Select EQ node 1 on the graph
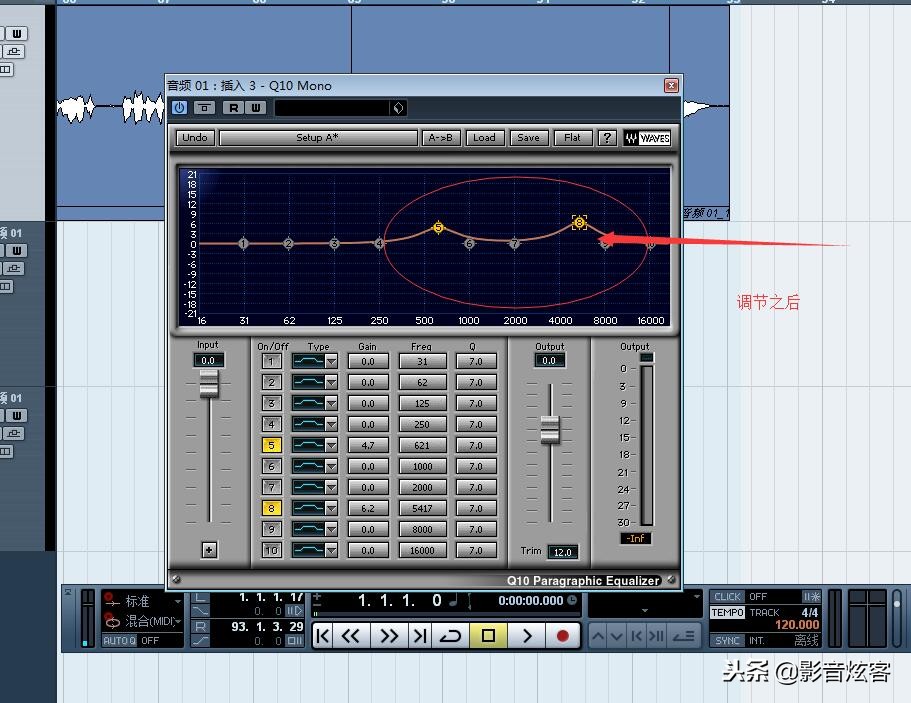 pos(243,243)
